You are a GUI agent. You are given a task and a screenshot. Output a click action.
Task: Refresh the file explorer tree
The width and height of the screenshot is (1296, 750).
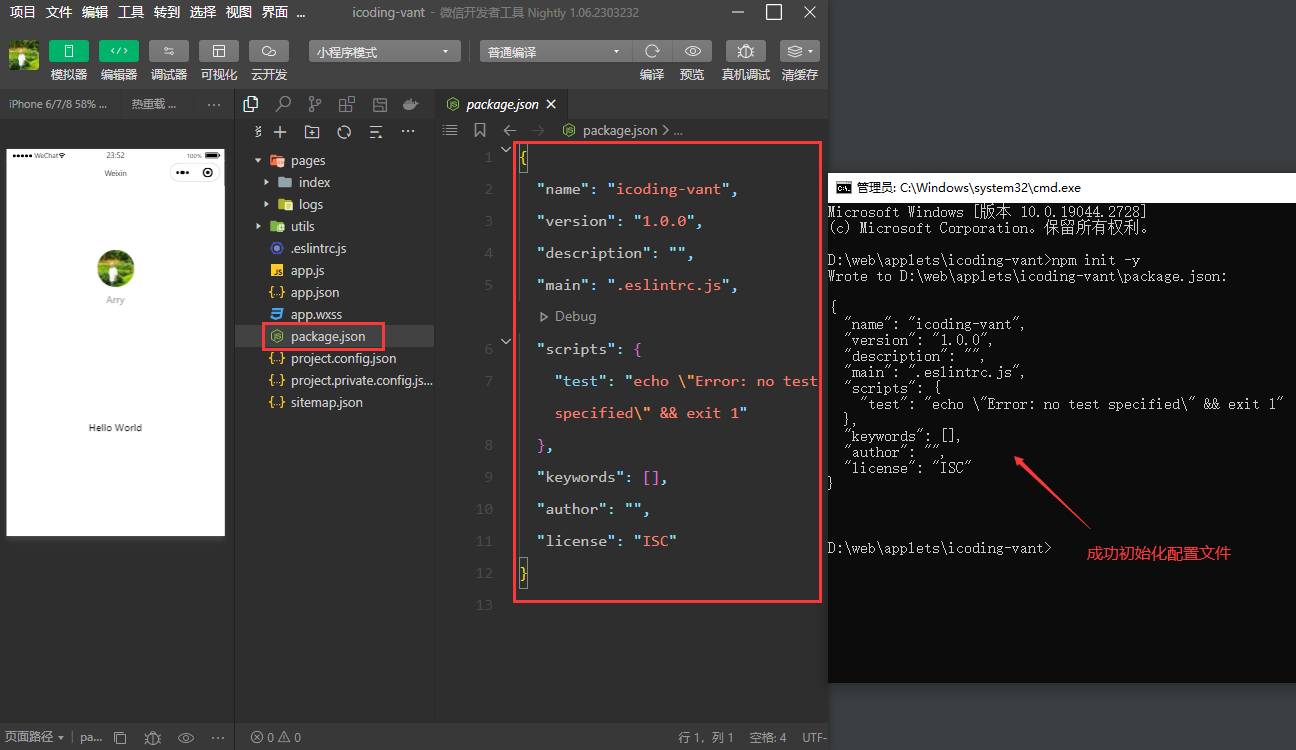click(344, 132)
